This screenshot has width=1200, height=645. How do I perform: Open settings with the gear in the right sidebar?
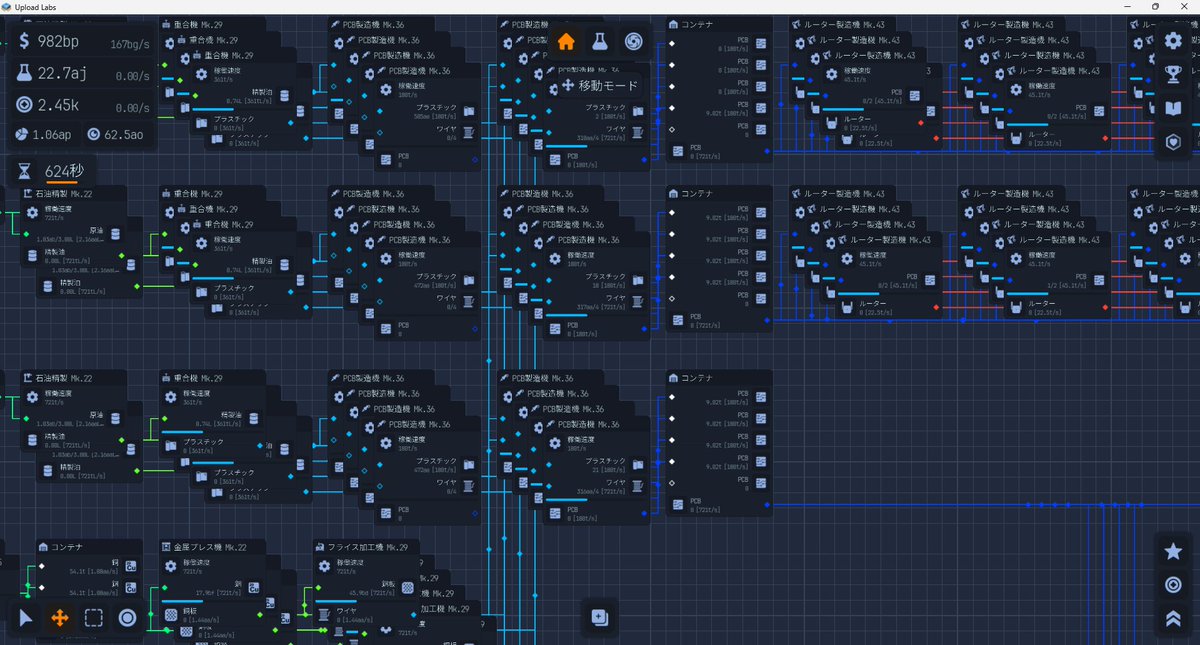[x=1174, y=41]
